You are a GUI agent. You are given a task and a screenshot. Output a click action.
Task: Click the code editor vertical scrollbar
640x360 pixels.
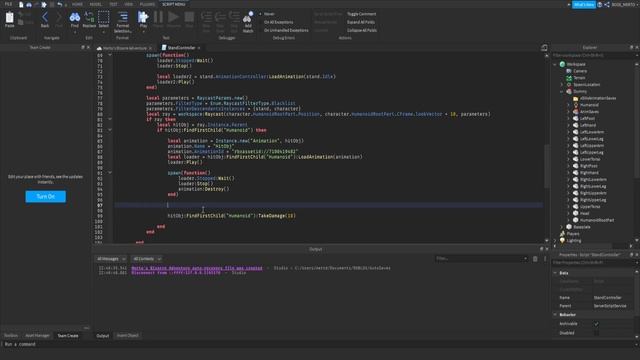point(547,166)
